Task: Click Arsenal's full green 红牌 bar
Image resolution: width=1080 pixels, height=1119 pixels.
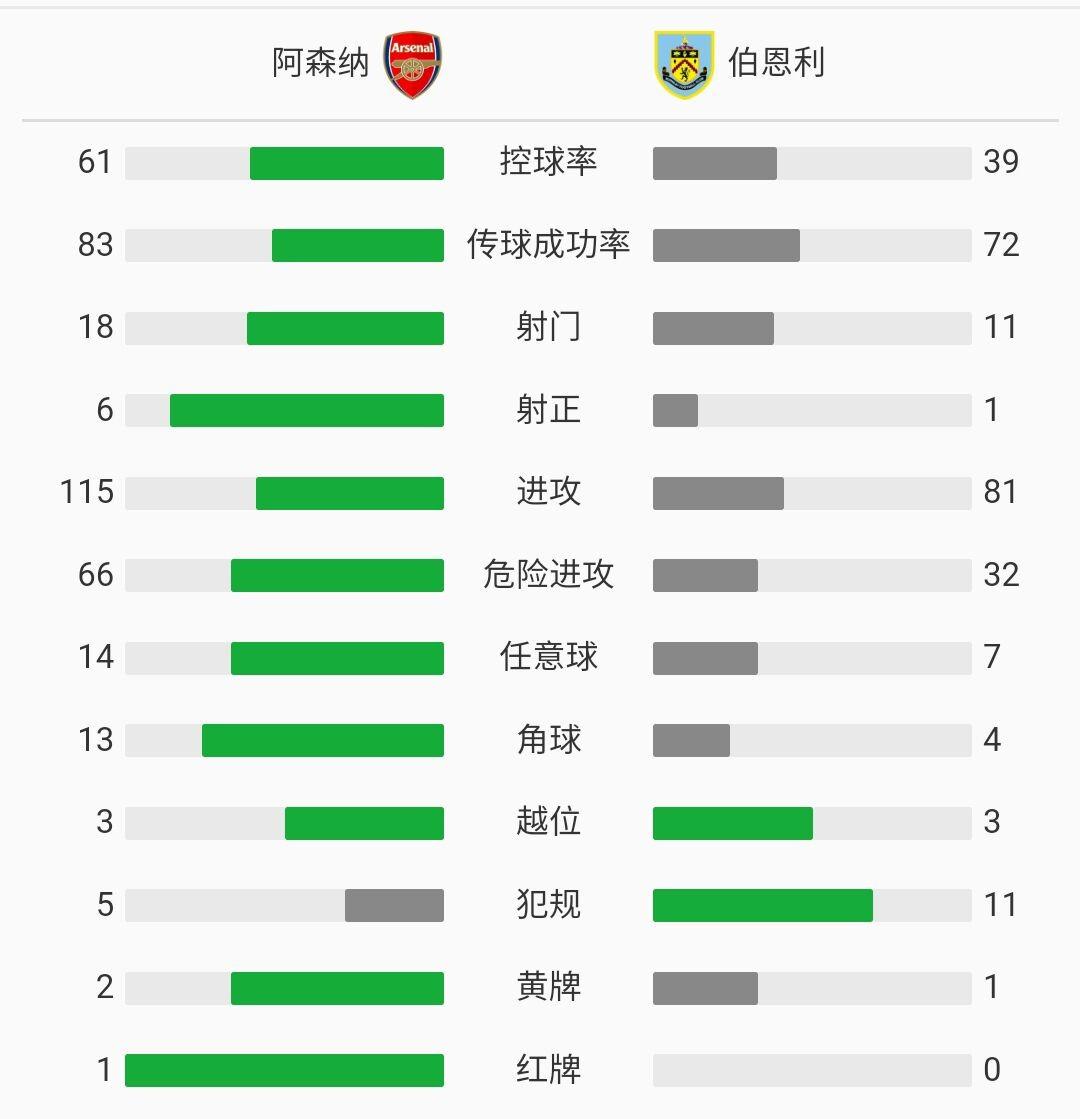Action: [284, 1070]
